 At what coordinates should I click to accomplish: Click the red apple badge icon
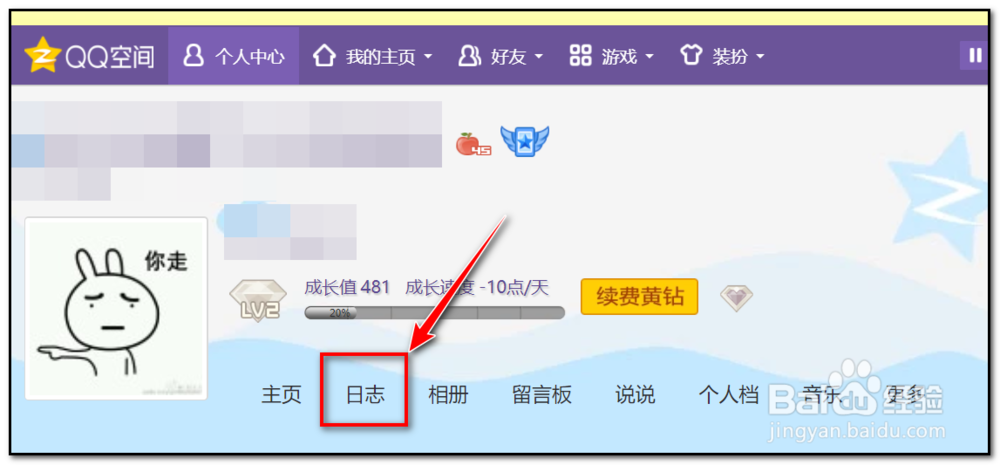[x=473, y=144]
